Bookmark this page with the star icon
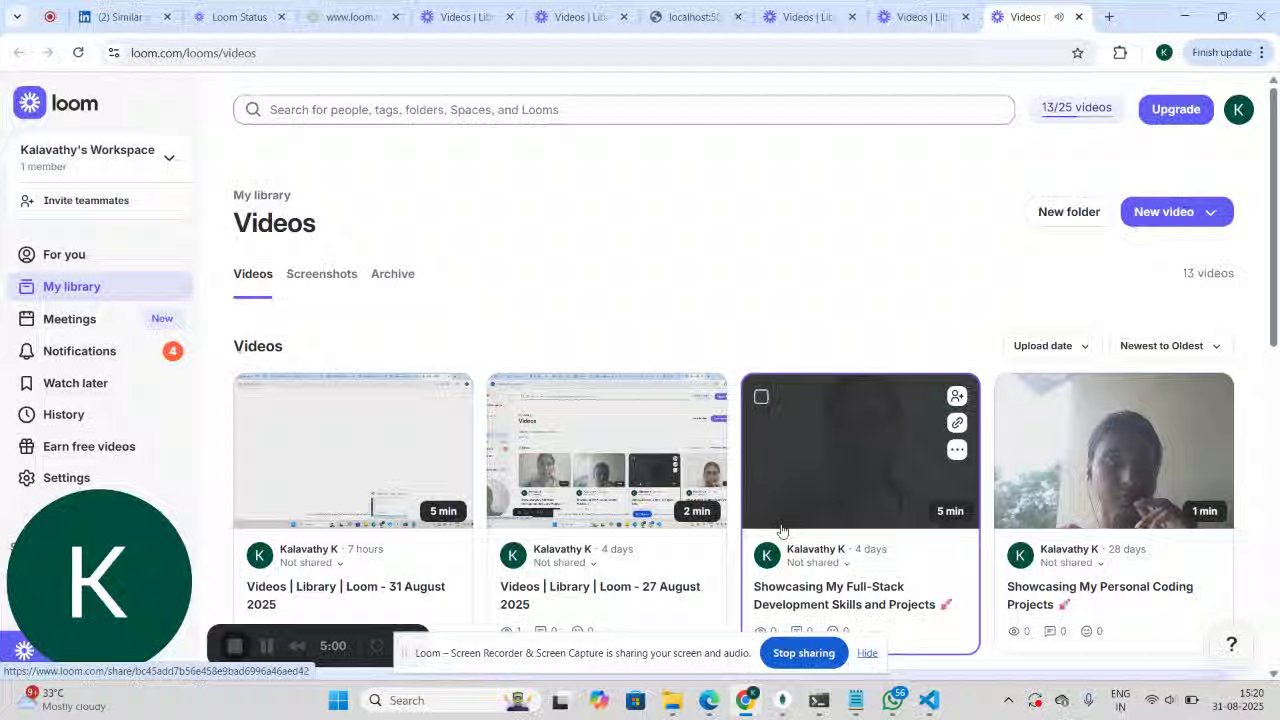Screen dimensions: 1280x720 click(x=1077, y=53)
